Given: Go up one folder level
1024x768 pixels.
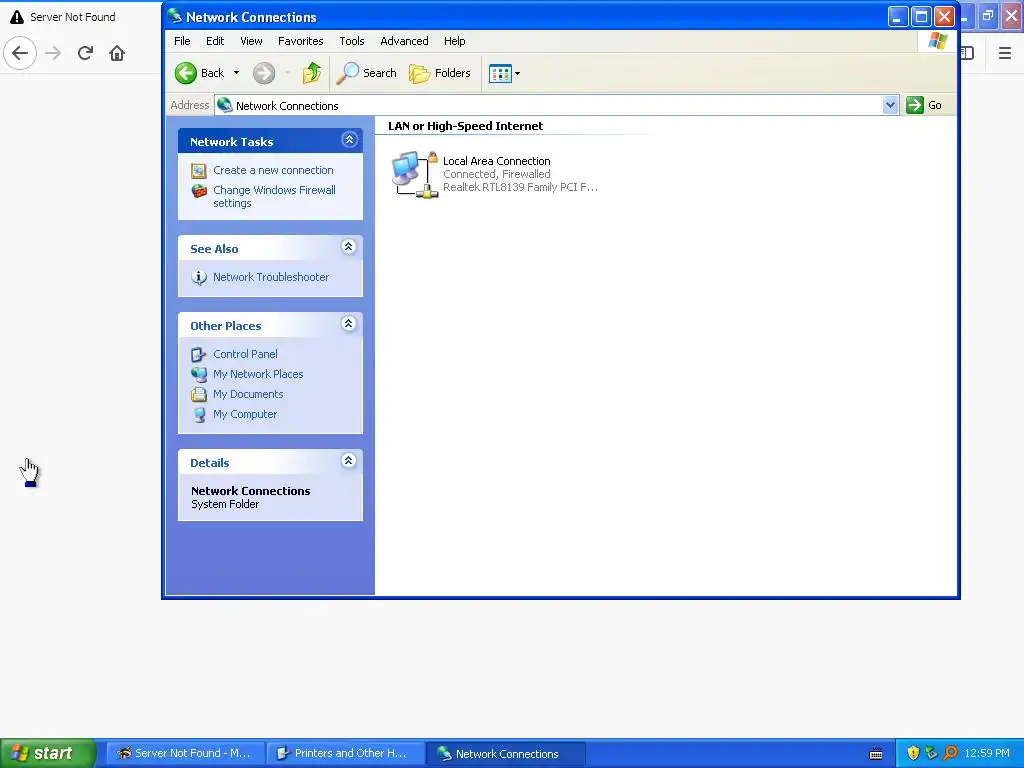Looking at the screenshot, I should pos(312,73).
